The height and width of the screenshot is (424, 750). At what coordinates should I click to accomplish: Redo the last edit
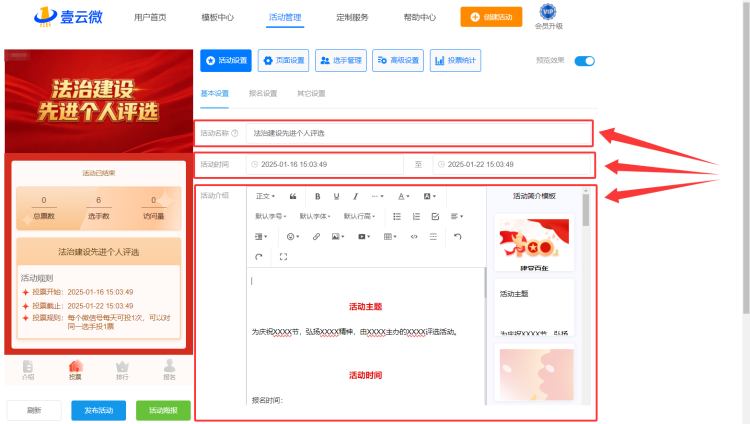[259, 257]
